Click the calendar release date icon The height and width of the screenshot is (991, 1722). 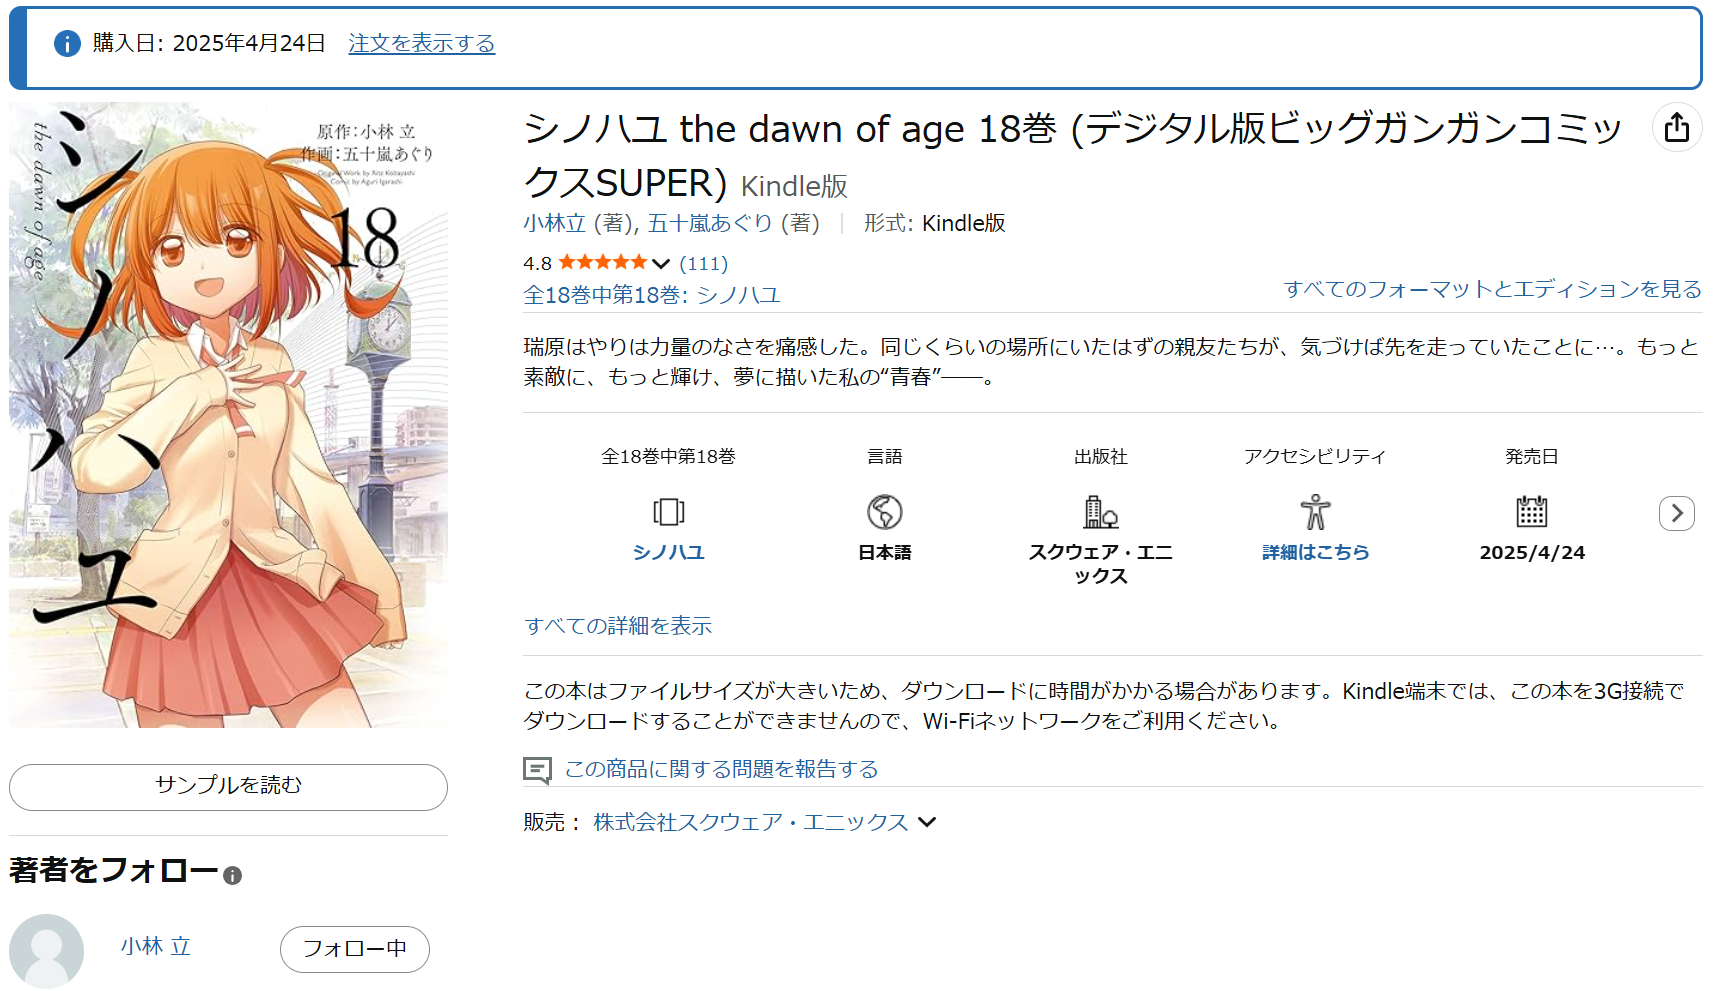coord(1531,512)
